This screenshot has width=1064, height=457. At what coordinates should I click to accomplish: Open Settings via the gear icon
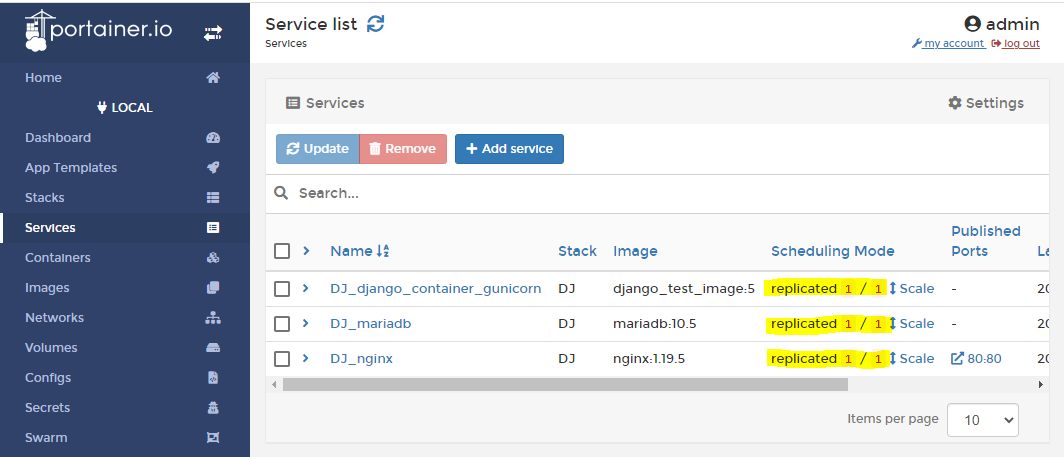[x=954, y=103]
